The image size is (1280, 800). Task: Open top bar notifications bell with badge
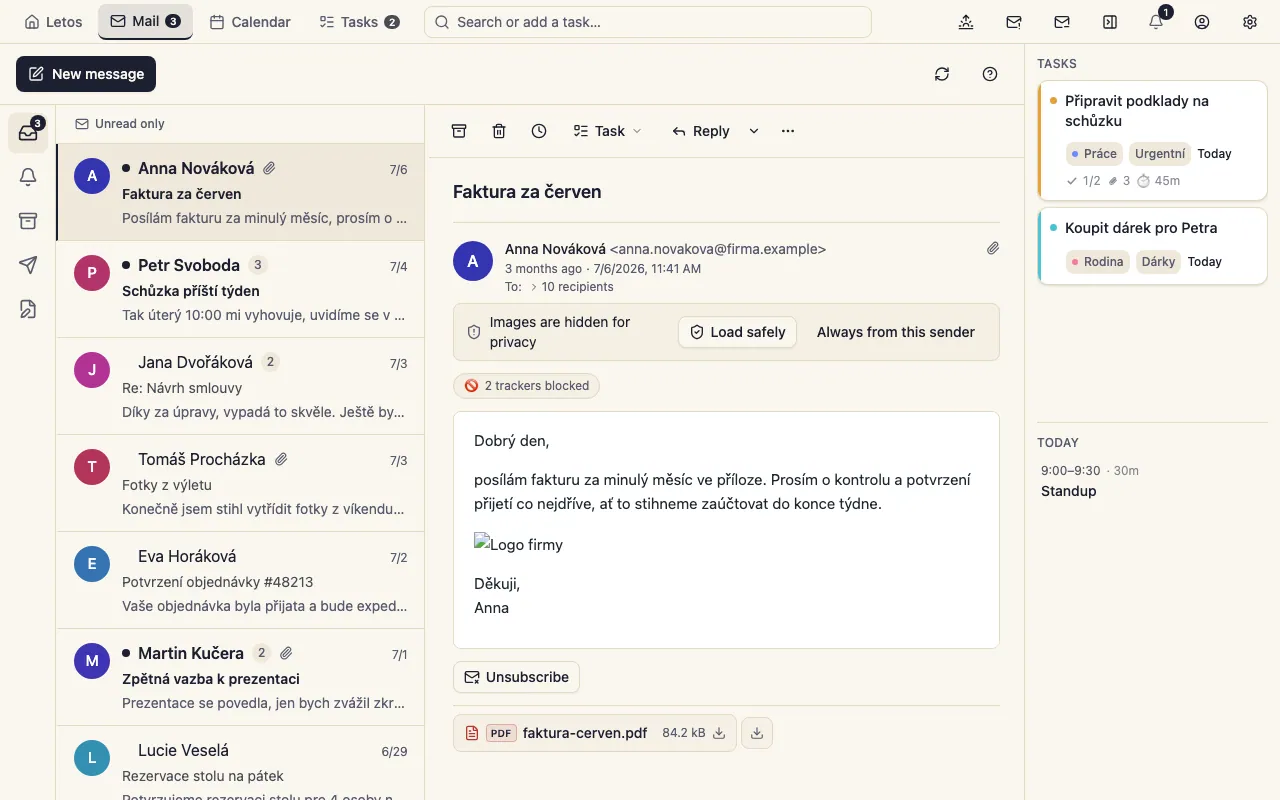click(1156, 22)
